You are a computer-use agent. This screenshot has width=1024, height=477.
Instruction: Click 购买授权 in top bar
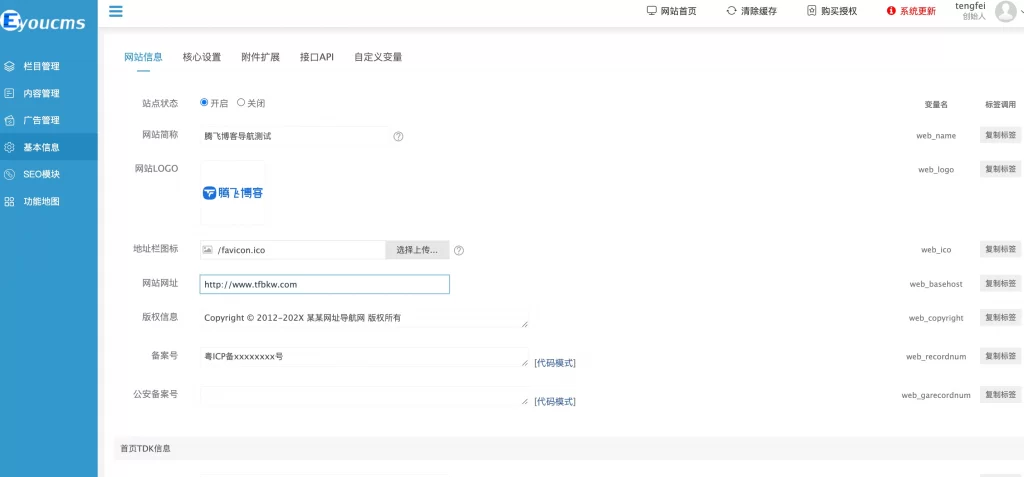[x=839, y=10]
